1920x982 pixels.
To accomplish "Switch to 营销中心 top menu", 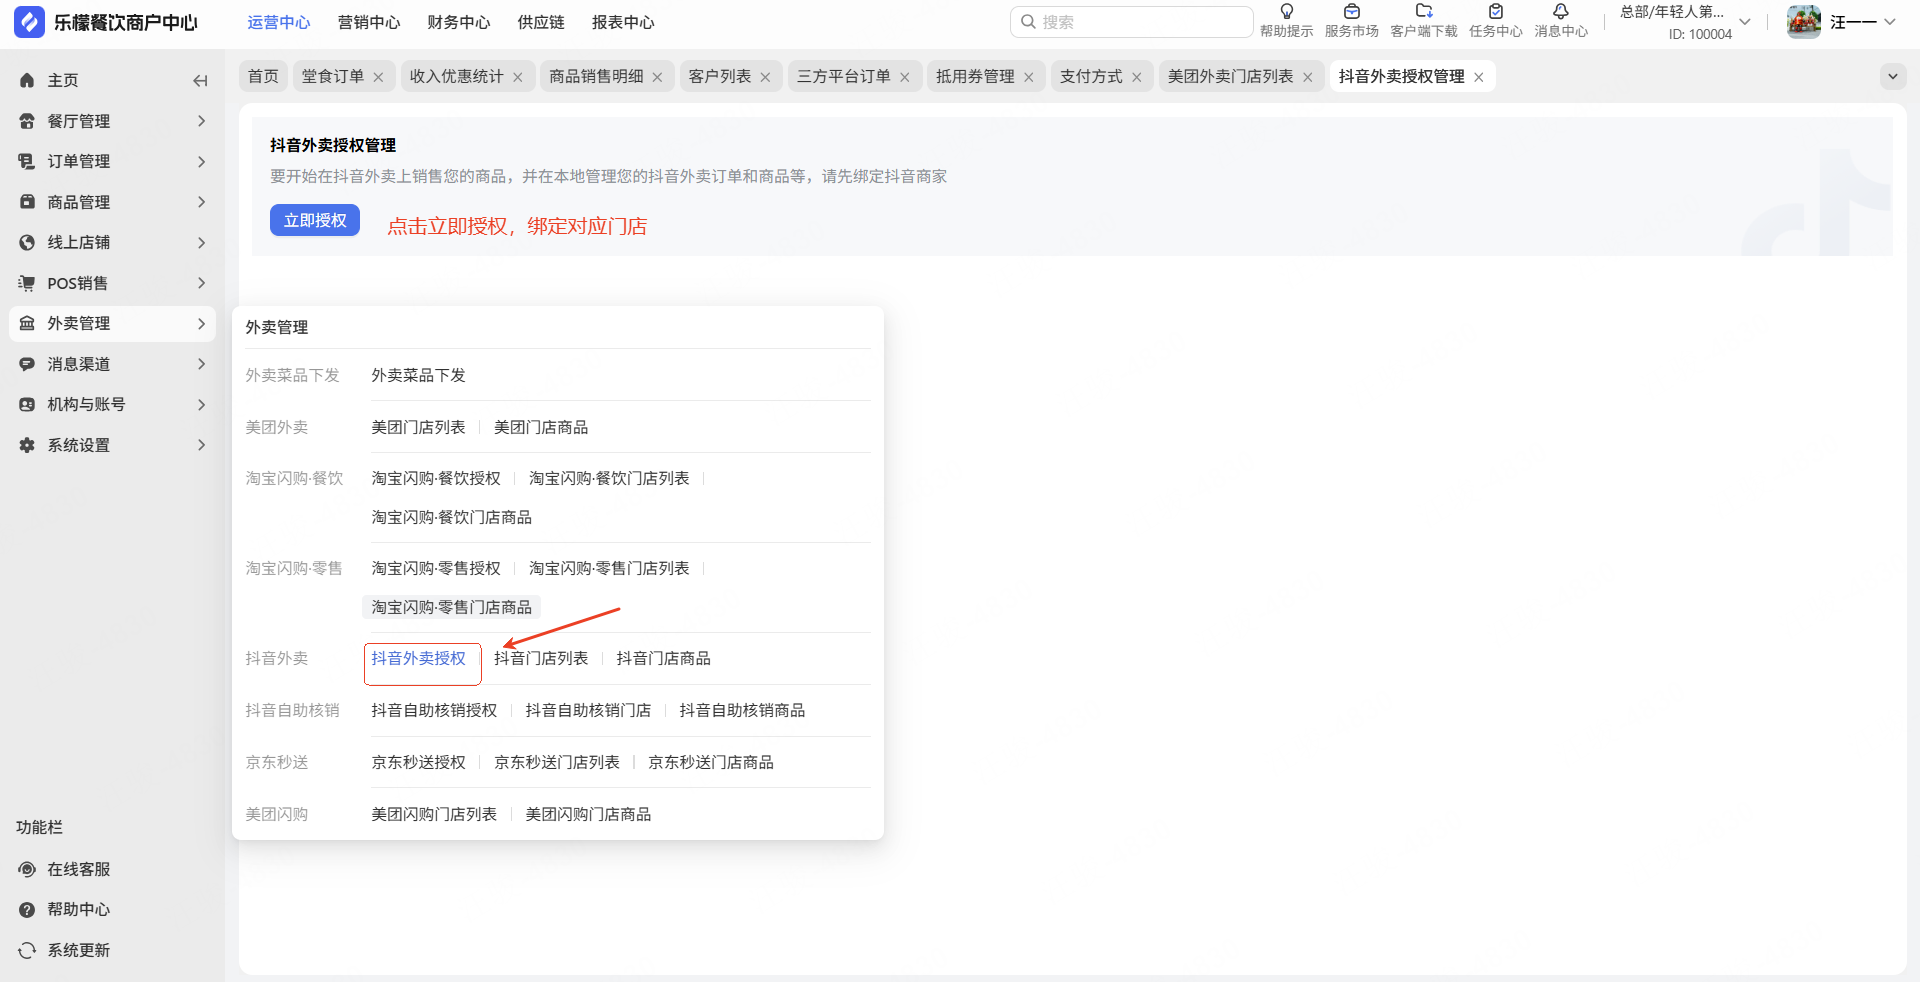I will point(369,22).
